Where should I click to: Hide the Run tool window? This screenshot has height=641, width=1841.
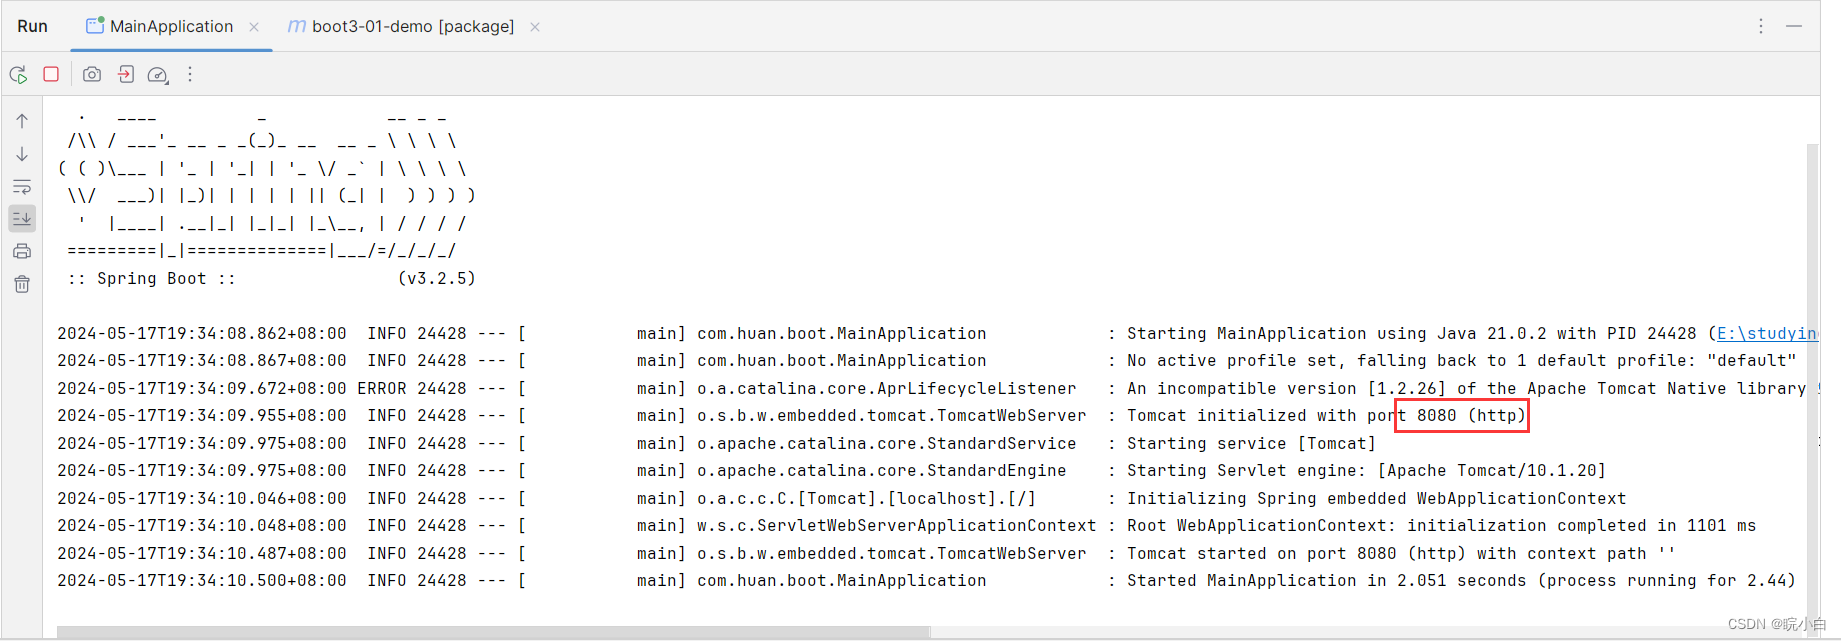pos(1795,26)
